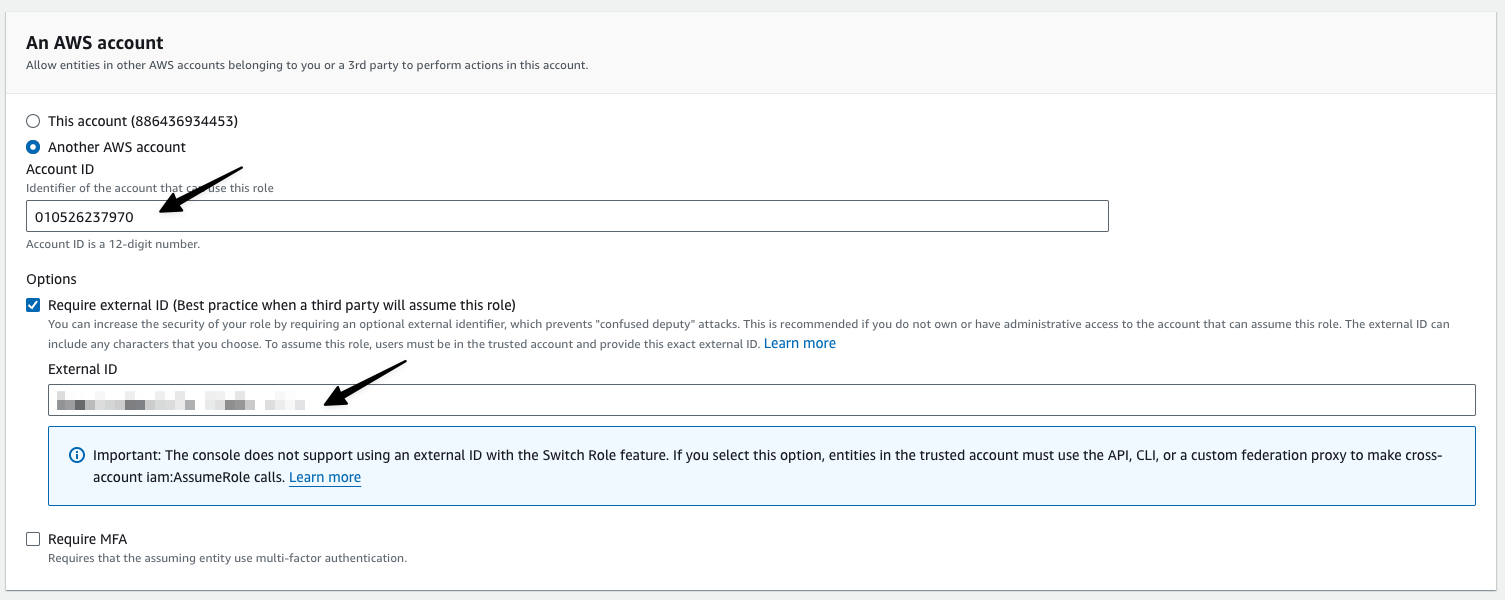Click the "An AWS account" section heading
This screenshot has height=600, width=1505.
tap(94, 43)
